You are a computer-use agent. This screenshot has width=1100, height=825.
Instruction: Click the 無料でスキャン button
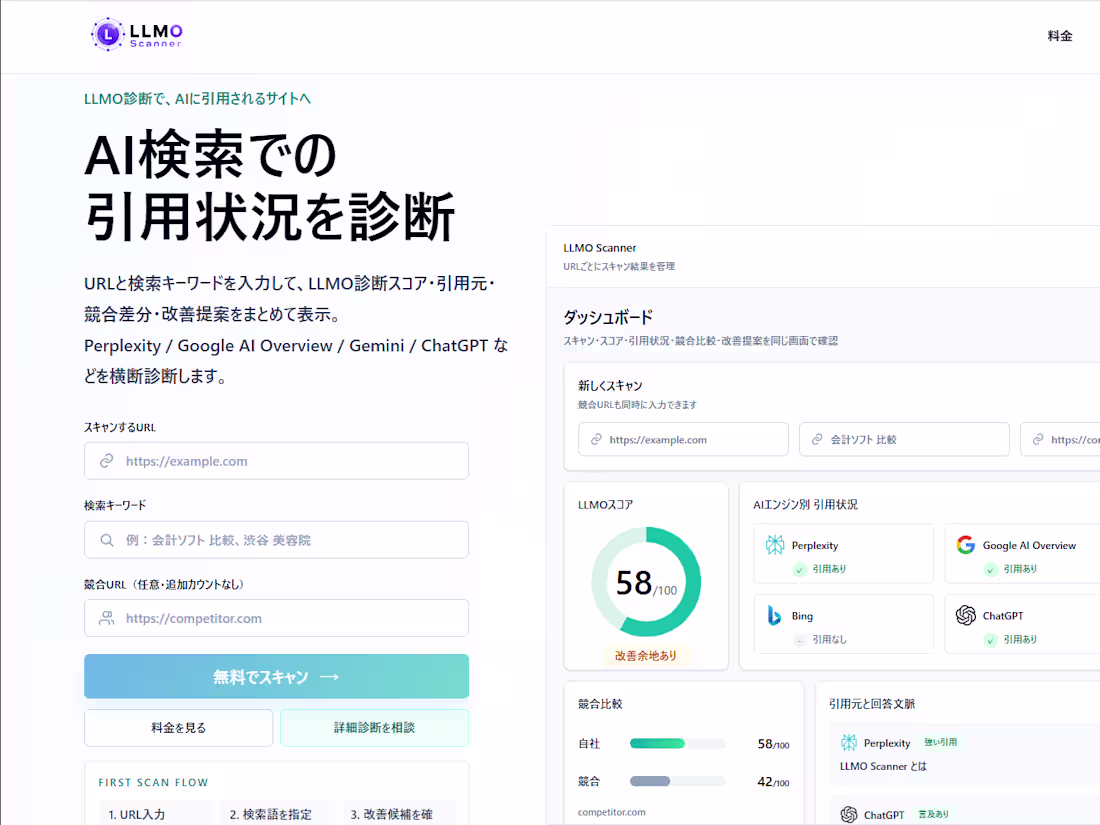coord(276,676)
